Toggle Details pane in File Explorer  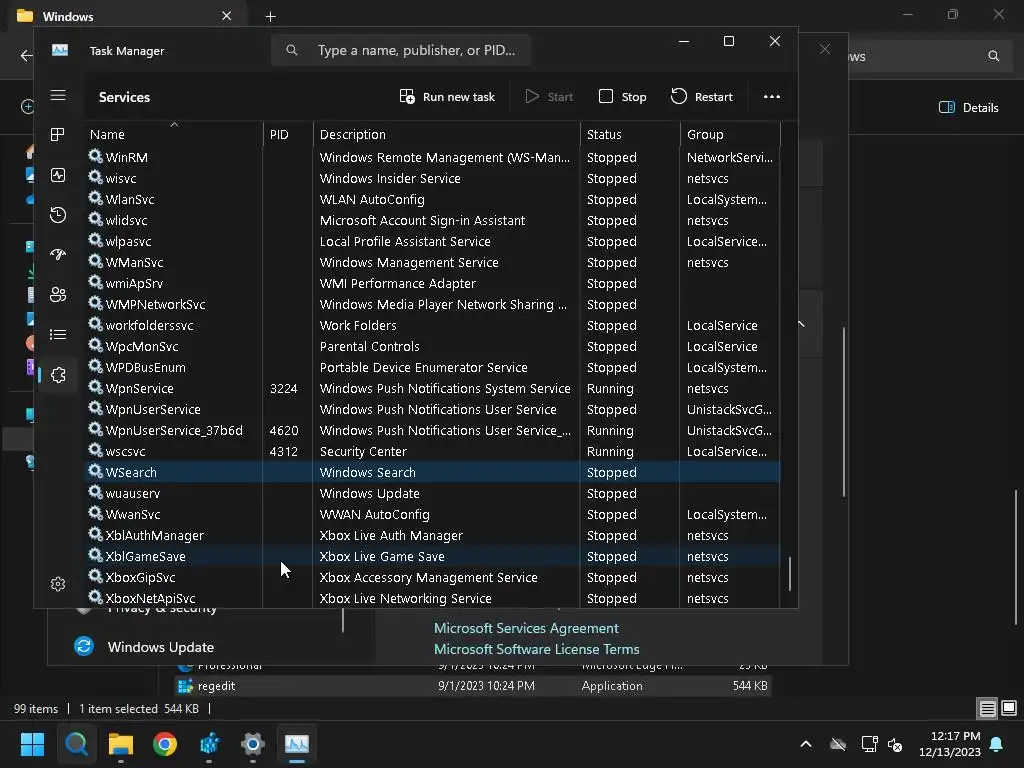tap(968, 108)
